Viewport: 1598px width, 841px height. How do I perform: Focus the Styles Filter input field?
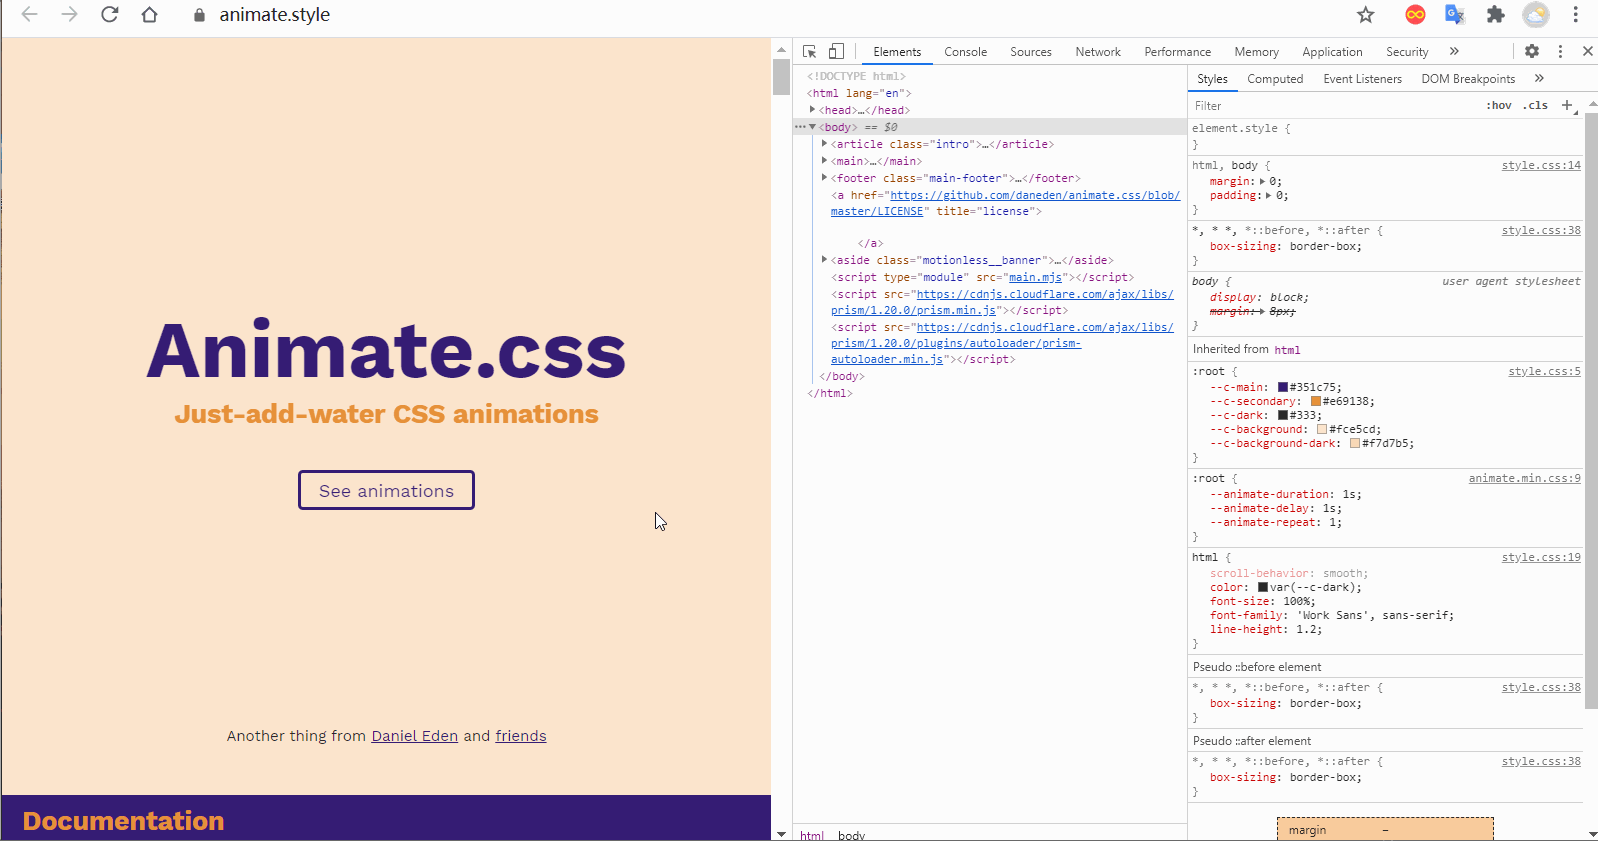click(1333, 105)
